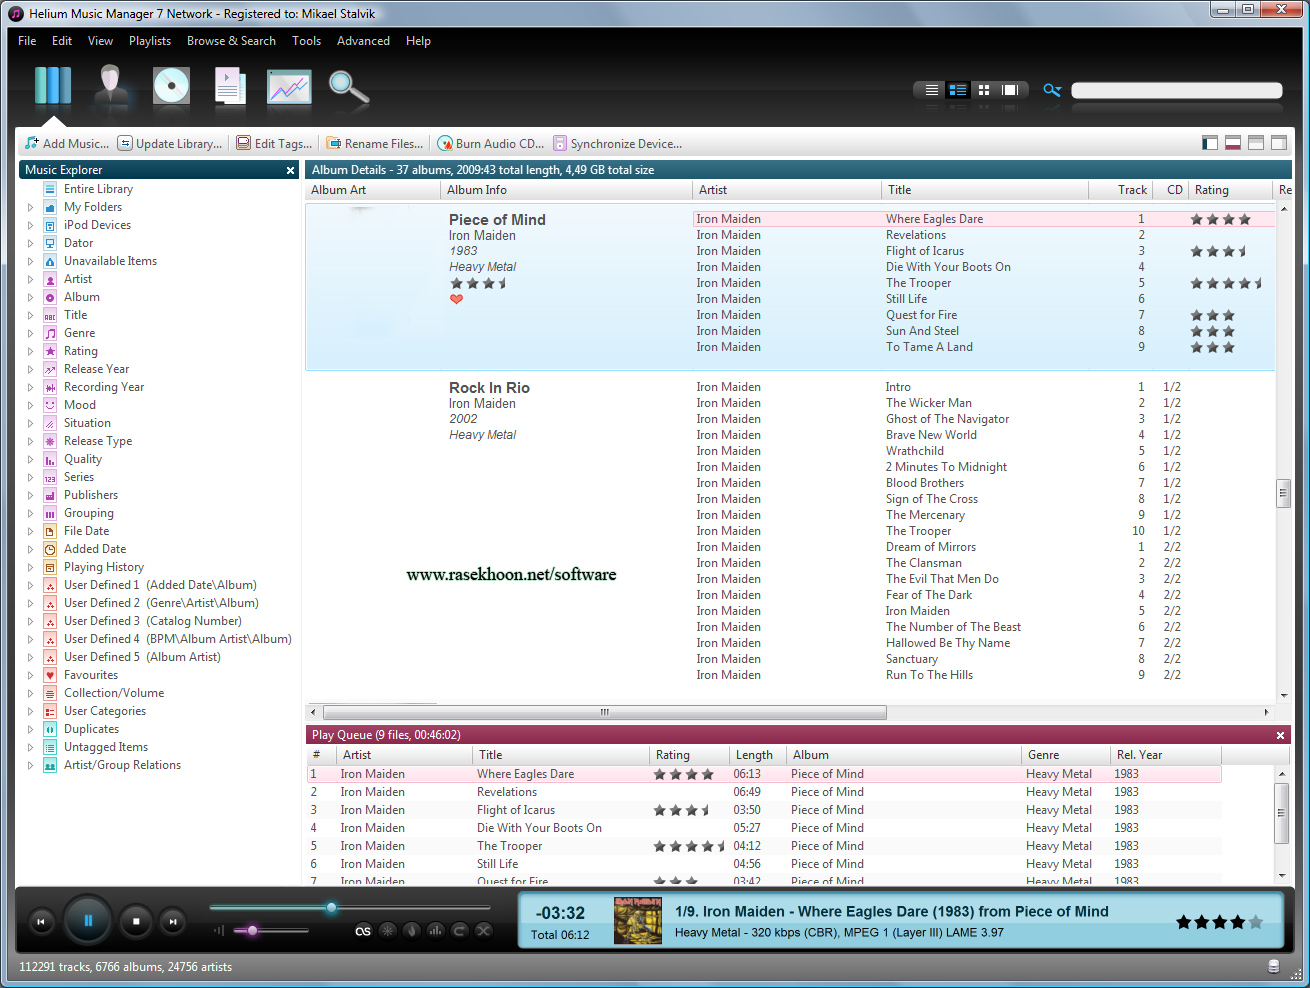Click the volume slider handle

[x=252, y=931]
